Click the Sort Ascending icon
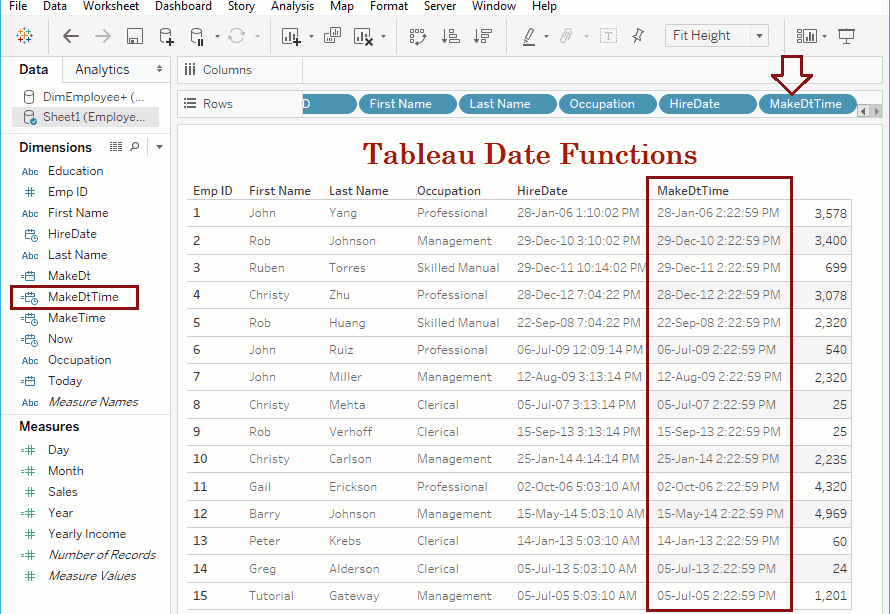The height and width of the screenshot is (614, 890). [450, 36]
